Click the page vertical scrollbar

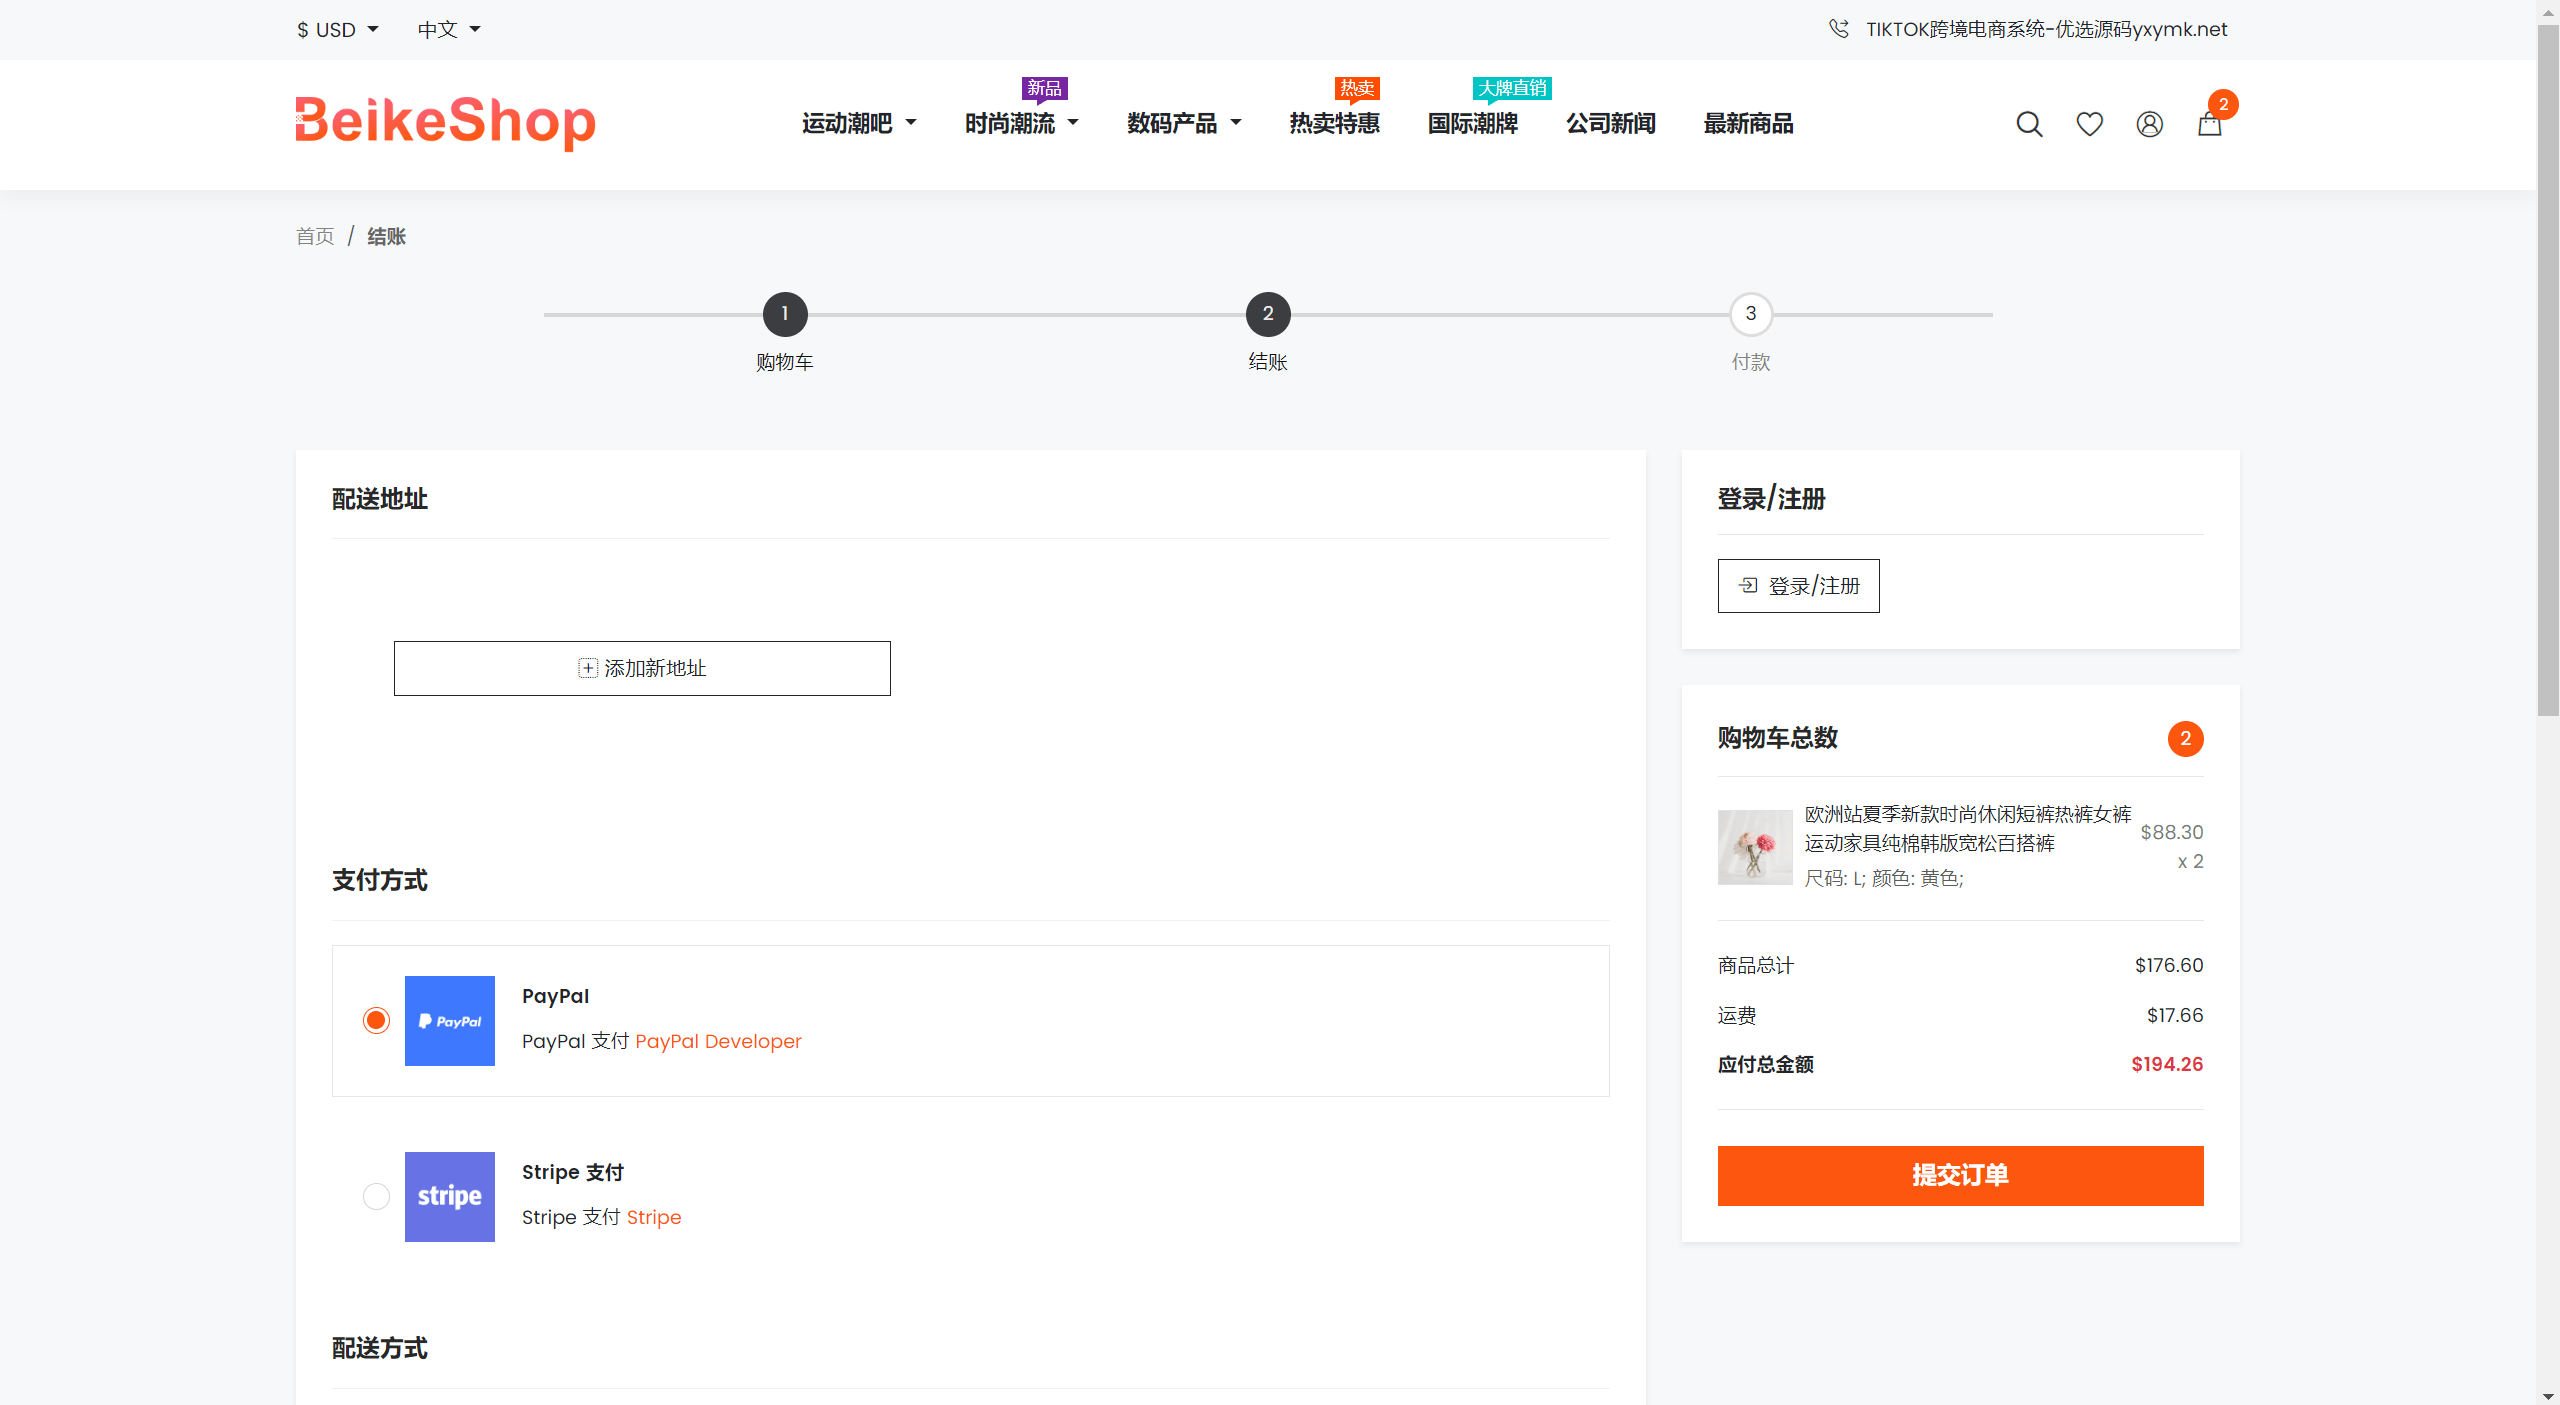(x=2548, y=370)
